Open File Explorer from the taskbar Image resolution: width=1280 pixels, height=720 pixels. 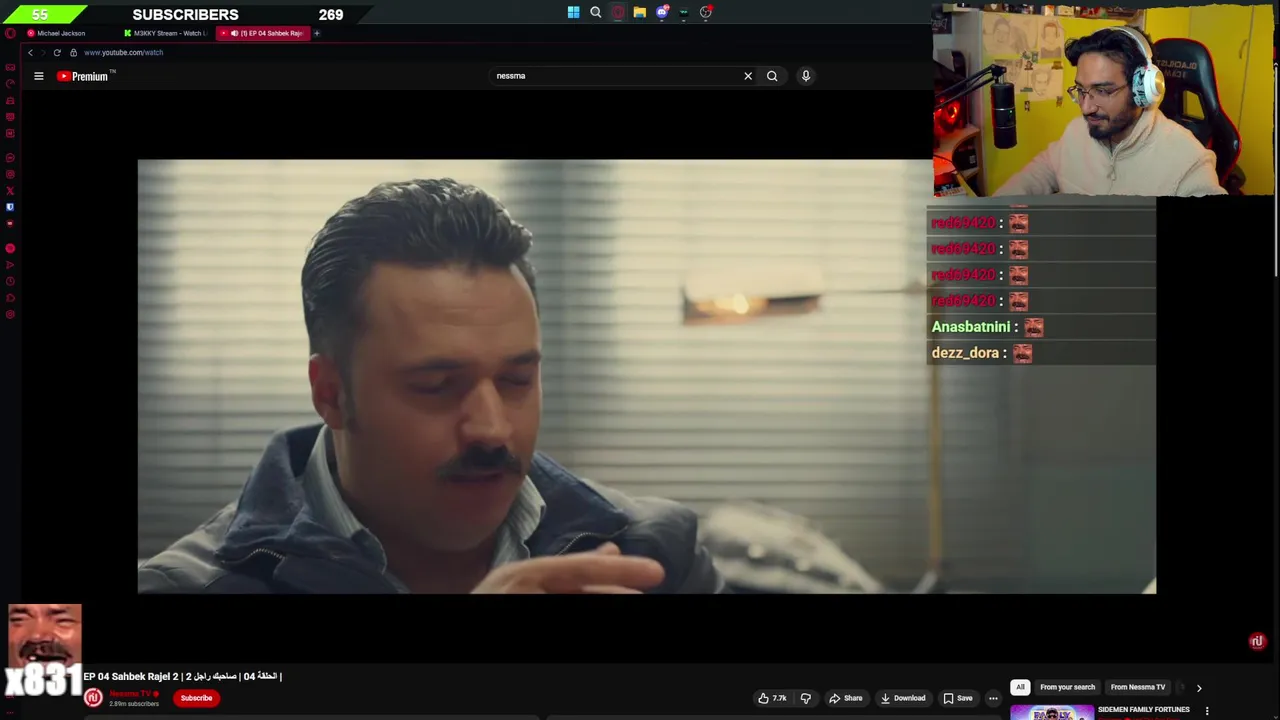640,13
